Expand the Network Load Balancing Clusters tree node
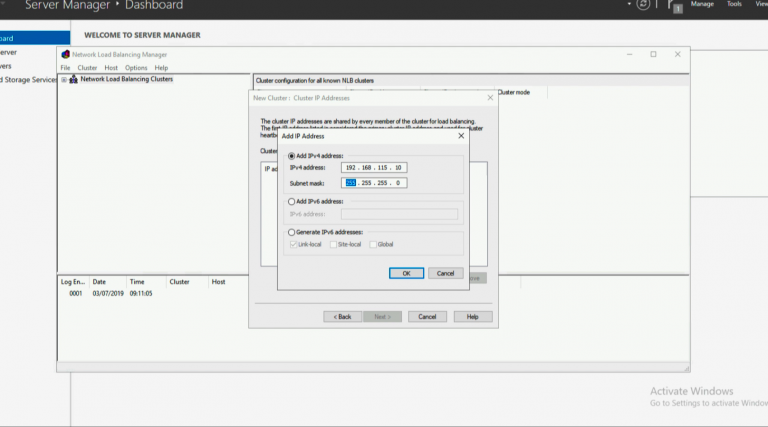 [64, 79]
